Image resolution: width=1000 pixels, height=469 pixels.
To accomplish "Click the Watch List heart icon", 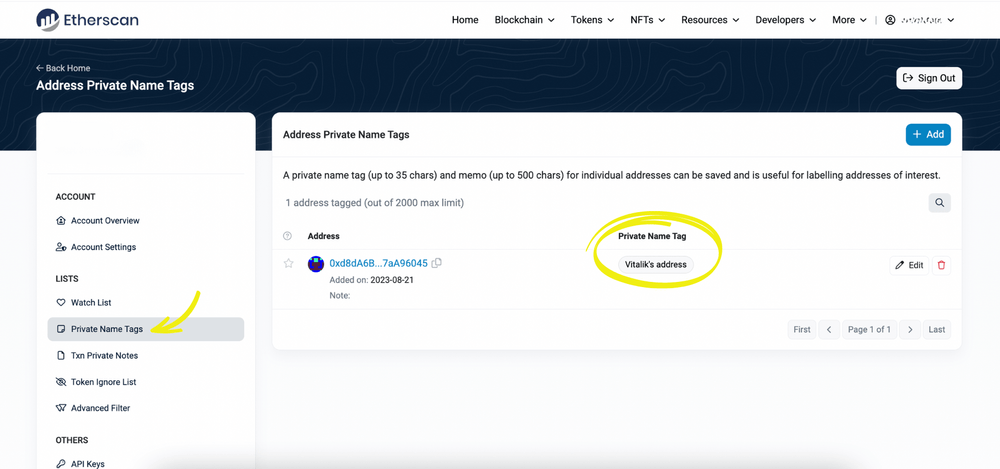I will [61, 302].
